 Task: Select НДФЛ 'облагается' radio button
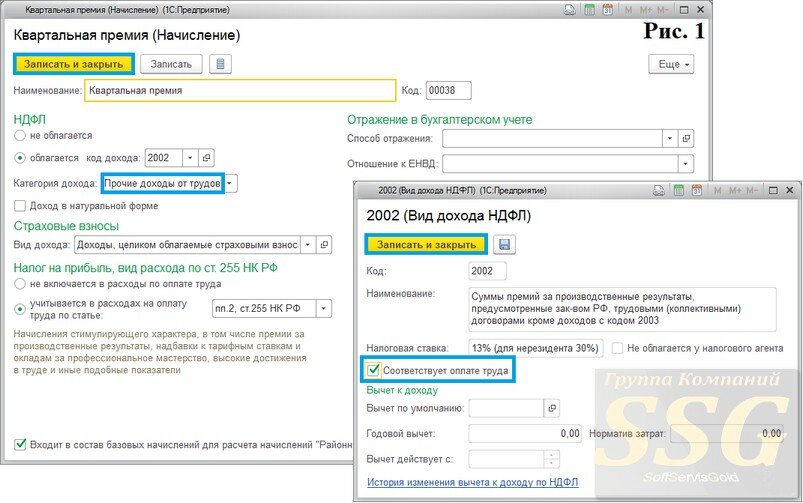pyautogui.click(x=19, y=158)
